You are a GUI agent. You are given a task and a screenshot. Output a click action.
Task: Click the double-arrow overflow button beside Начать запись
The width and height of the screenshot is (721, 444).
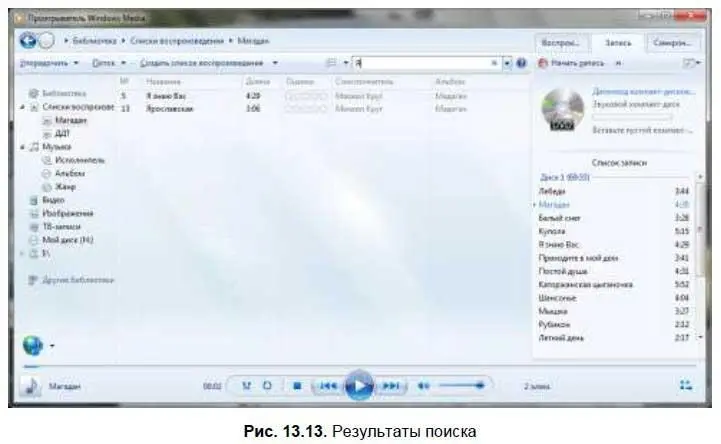619,63
